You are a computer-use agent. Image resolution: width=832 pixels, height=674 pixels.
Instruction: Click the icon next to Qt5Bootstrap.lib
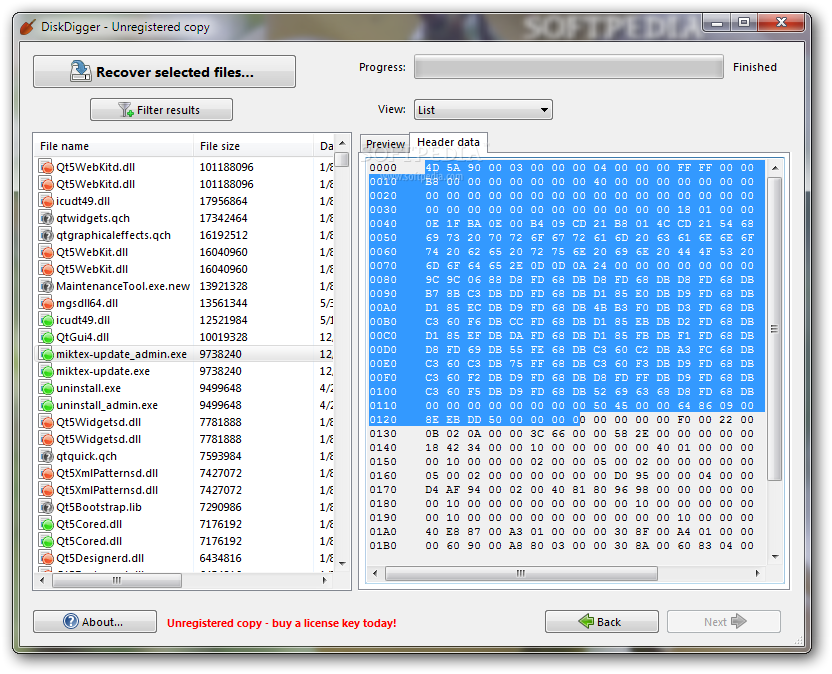click(x=47, y=507)
